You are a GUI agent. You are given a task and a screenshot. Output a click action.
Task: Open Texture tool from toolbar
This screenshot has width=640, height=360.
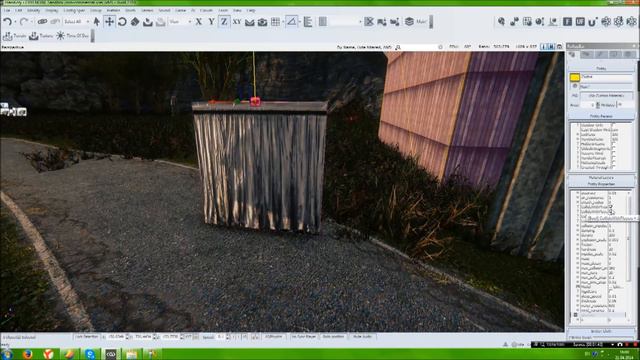click(x=41, y=36)
